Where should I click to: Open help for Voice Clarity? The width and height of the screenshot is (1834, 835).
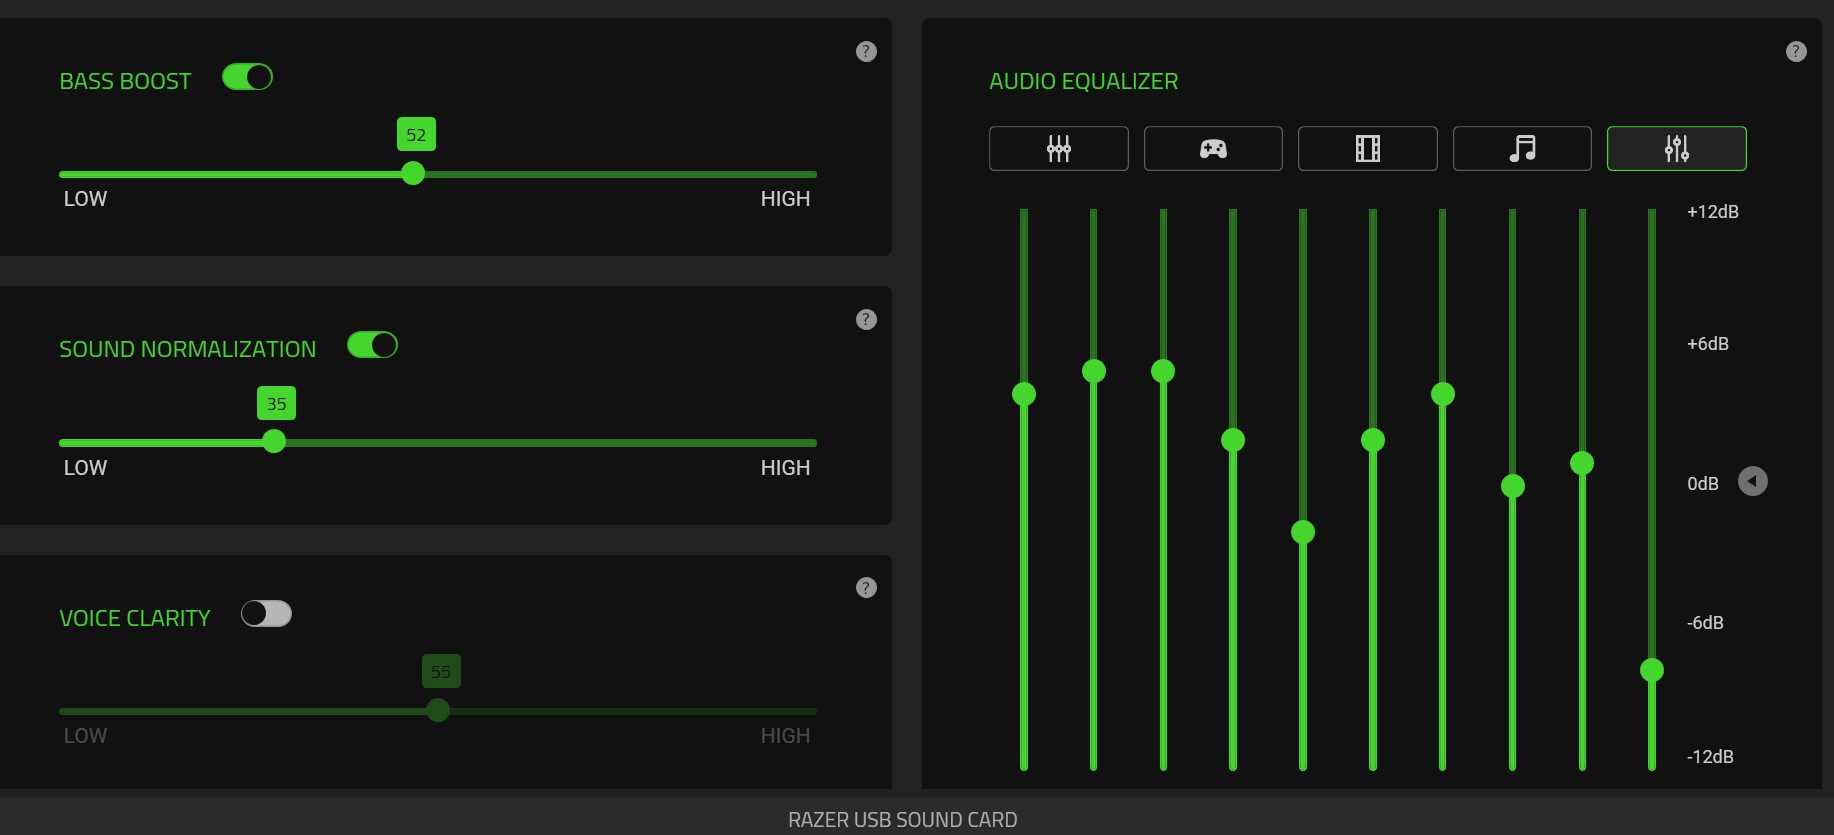coord(867,588)
